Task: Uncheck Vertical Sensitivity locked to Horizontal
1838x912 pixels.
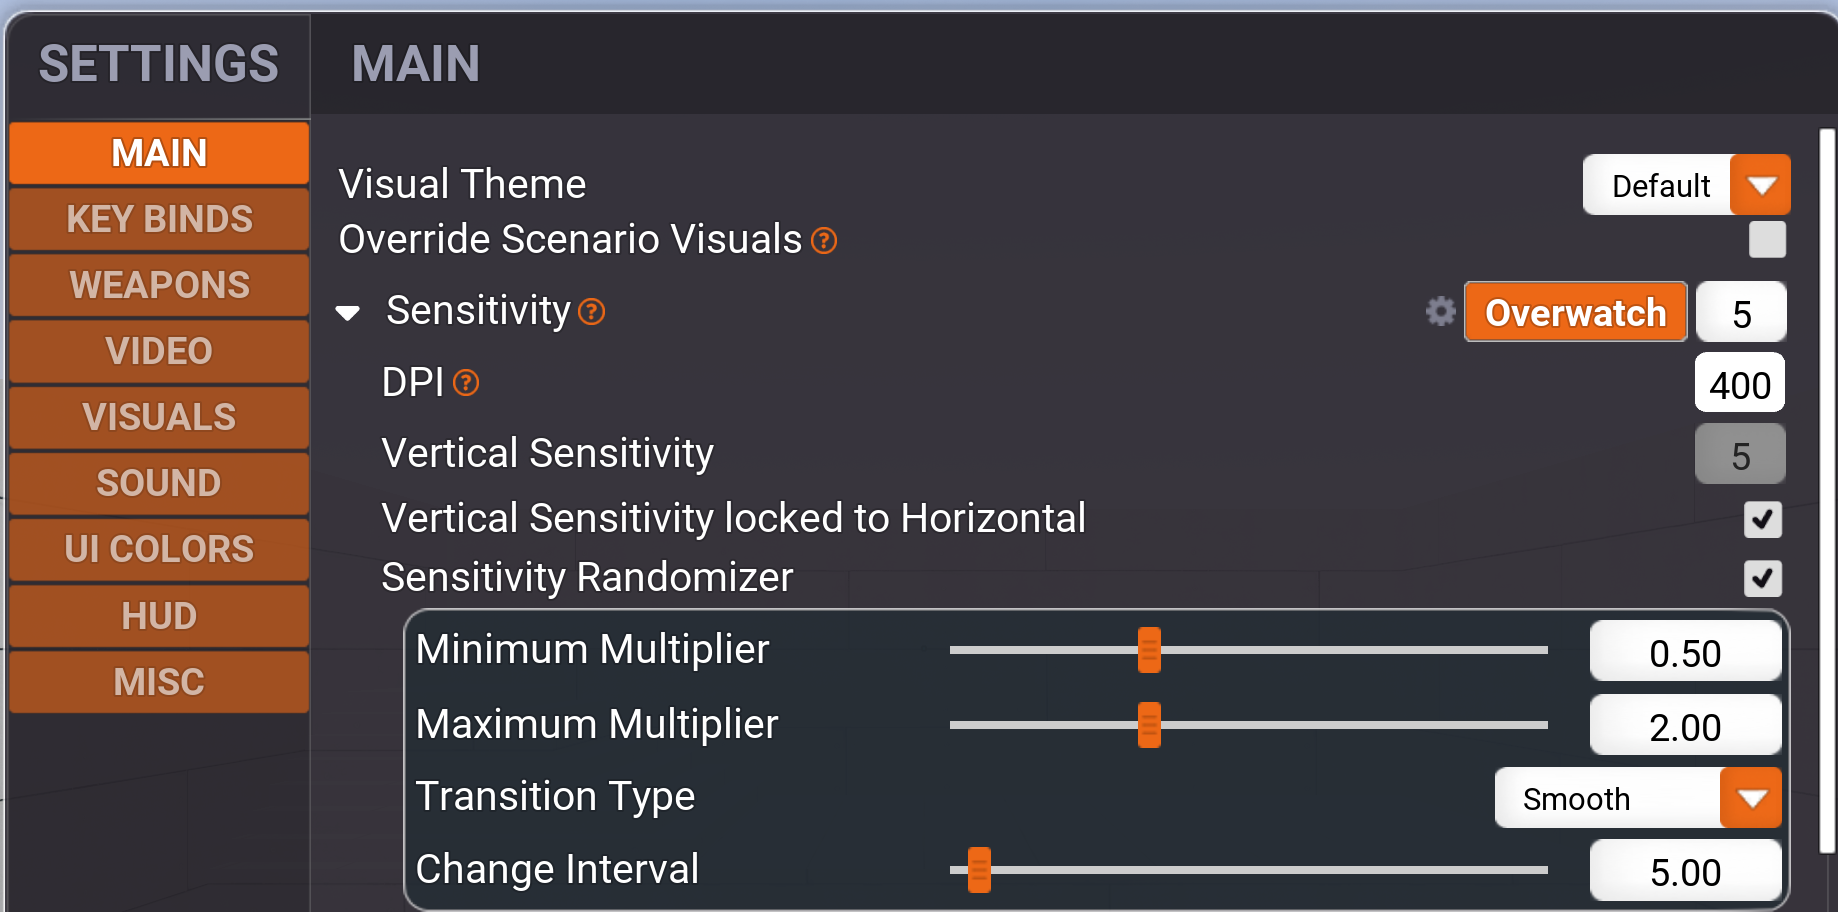Action: 1762,519
